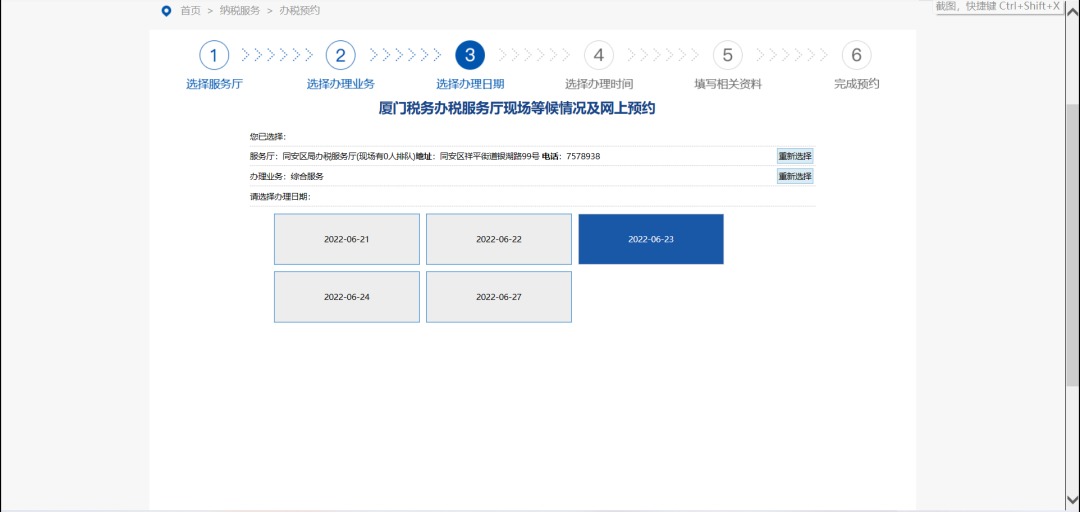Image resolution: width=1080 pixels, height=512 pixels.
Task: Click the highlighted step 3 circle
Action: point(470,55)
